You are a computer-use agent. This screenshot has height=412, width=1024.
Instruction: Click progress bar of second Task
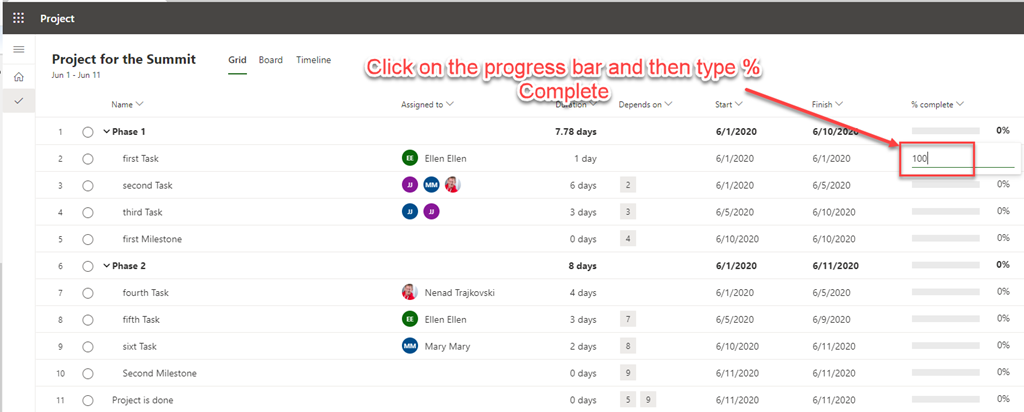[x=945, y=185]
